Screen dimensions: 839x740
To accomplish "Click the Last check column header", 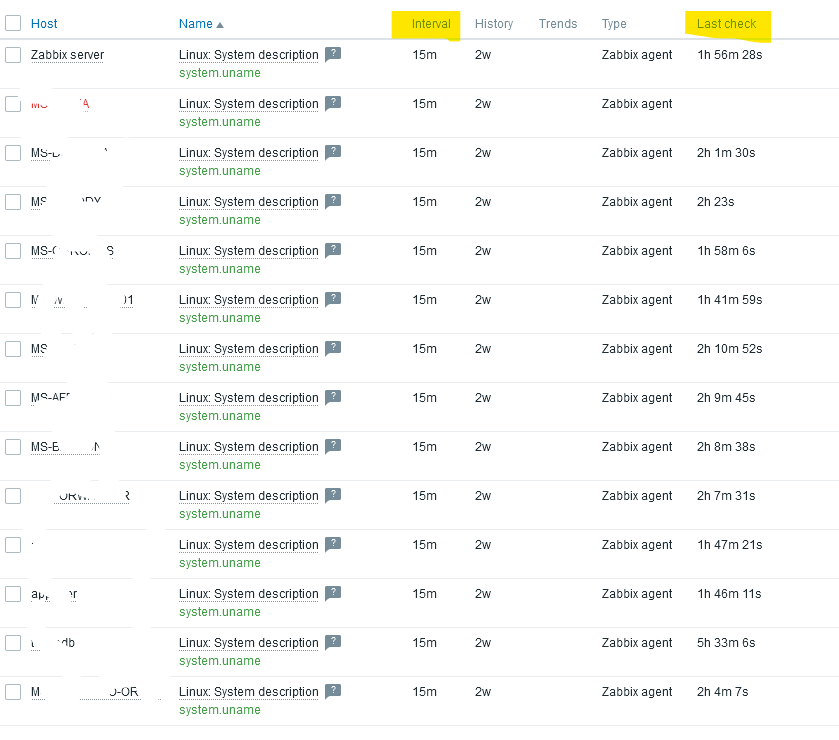I will [x=726, y=24].
